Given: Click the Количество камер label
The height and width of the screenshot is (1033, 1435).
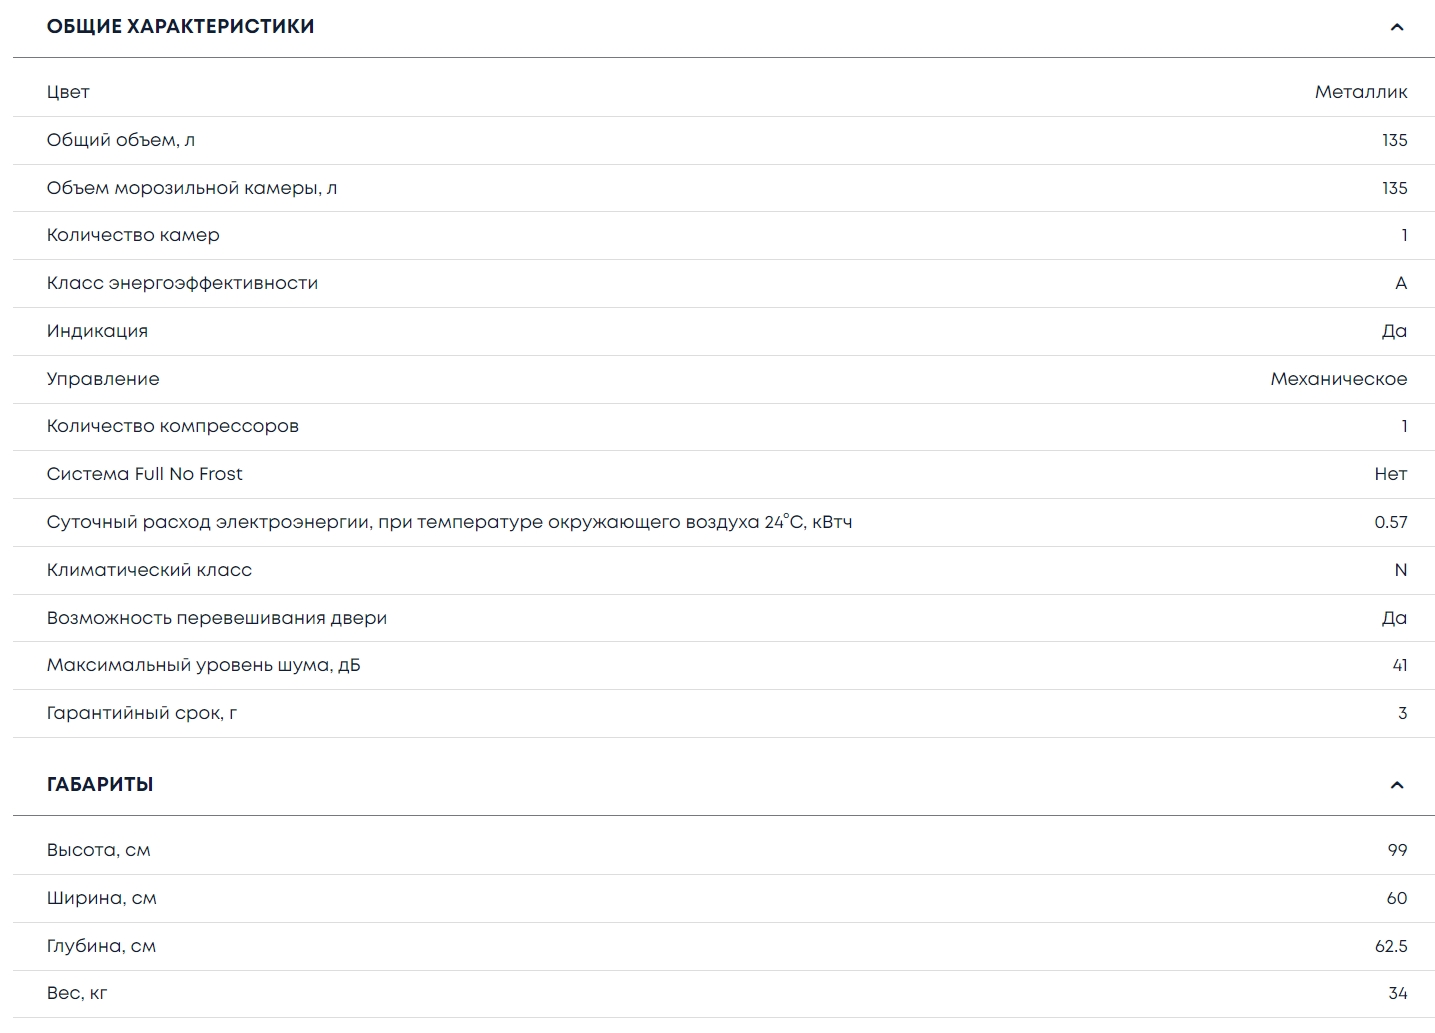Looking at the screenshot, I should [133, 235].
